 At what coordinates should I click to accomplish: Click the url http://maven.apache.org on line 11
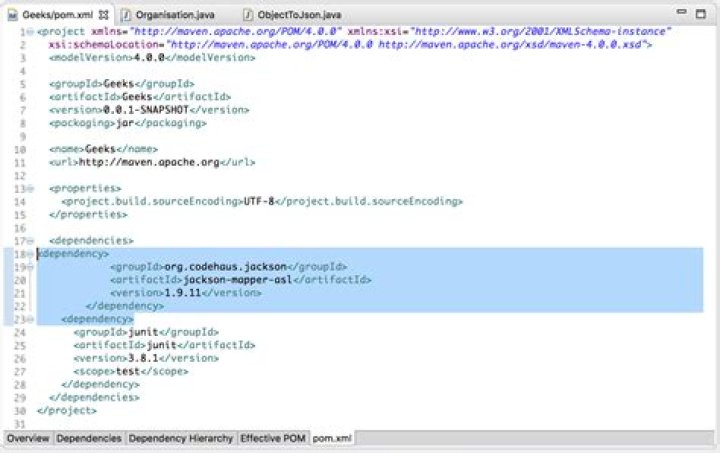[149, 162]
